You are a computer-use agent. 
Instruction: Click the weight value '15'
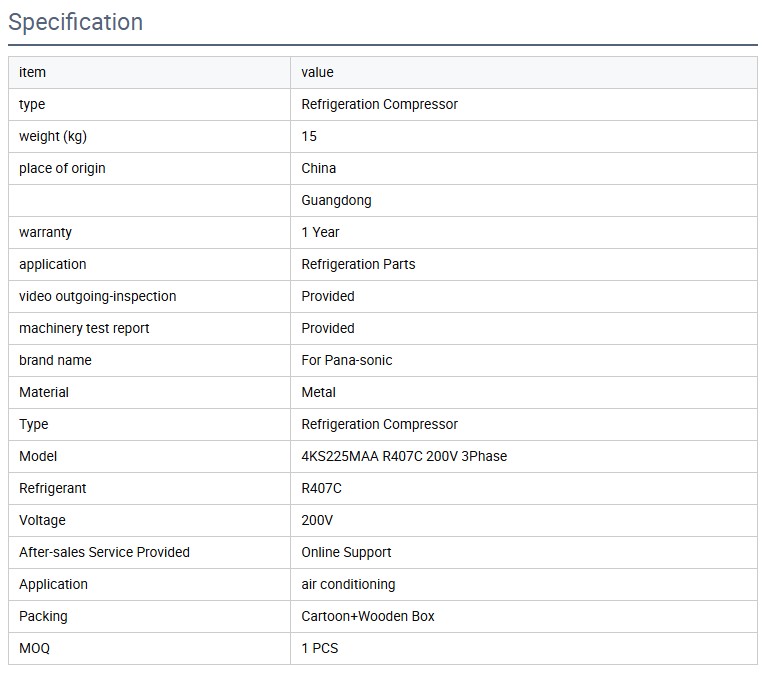point(309,136)
